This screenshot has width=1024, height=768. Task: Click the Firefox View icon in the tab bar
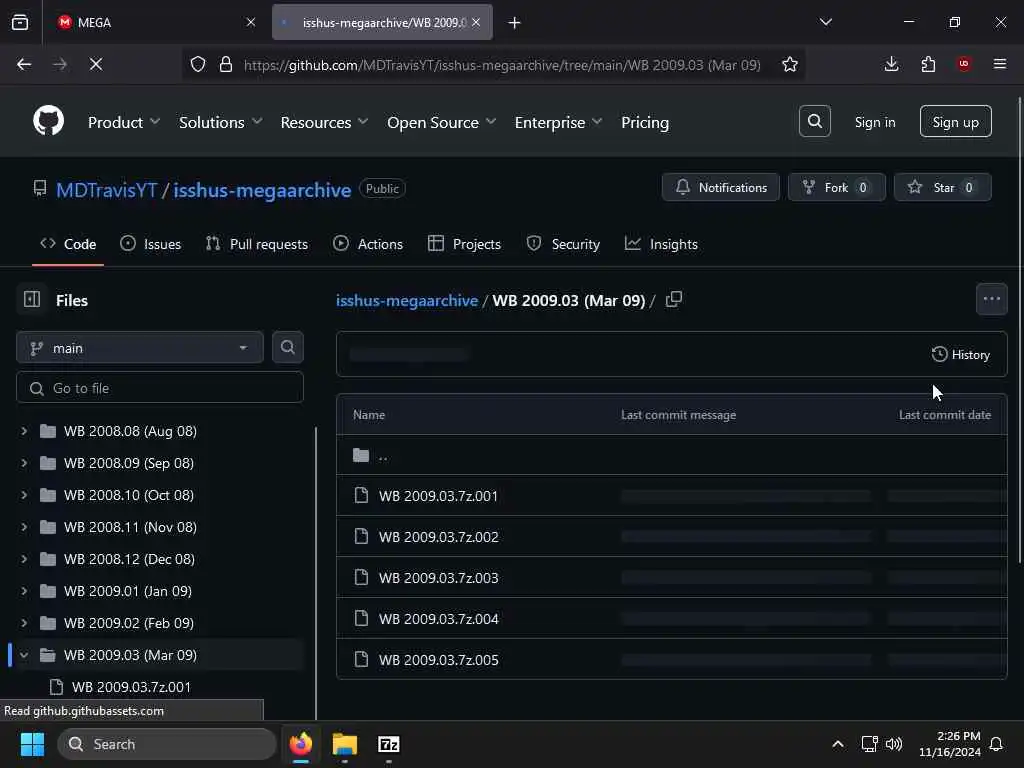click(20, 22)
